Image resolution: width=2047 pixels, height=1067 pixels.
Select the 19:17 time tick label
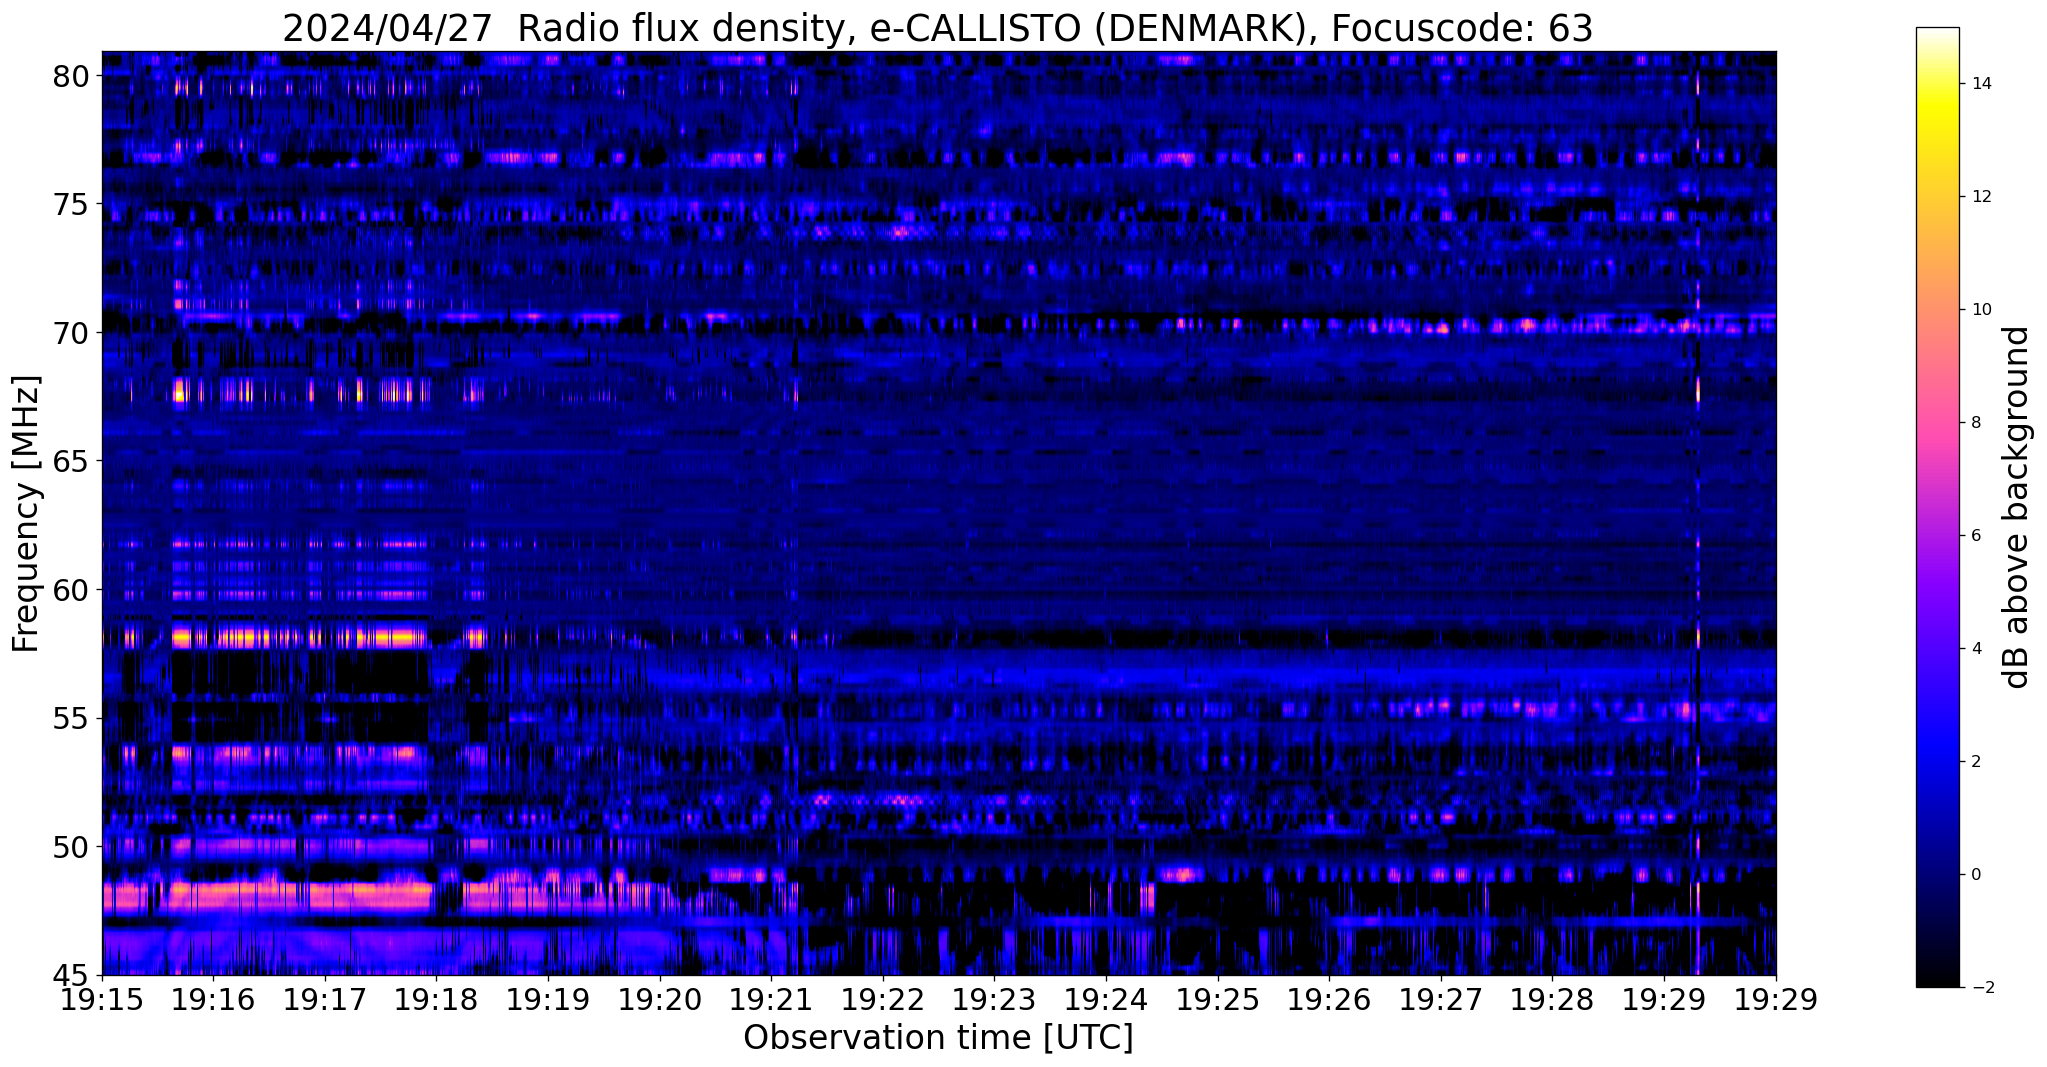pyautogui.click(x=325, y=999)
